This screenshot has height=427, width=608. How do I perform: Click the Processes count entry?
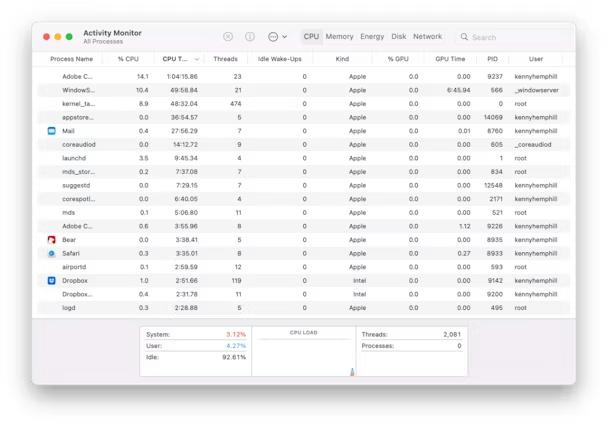[411, 346]
